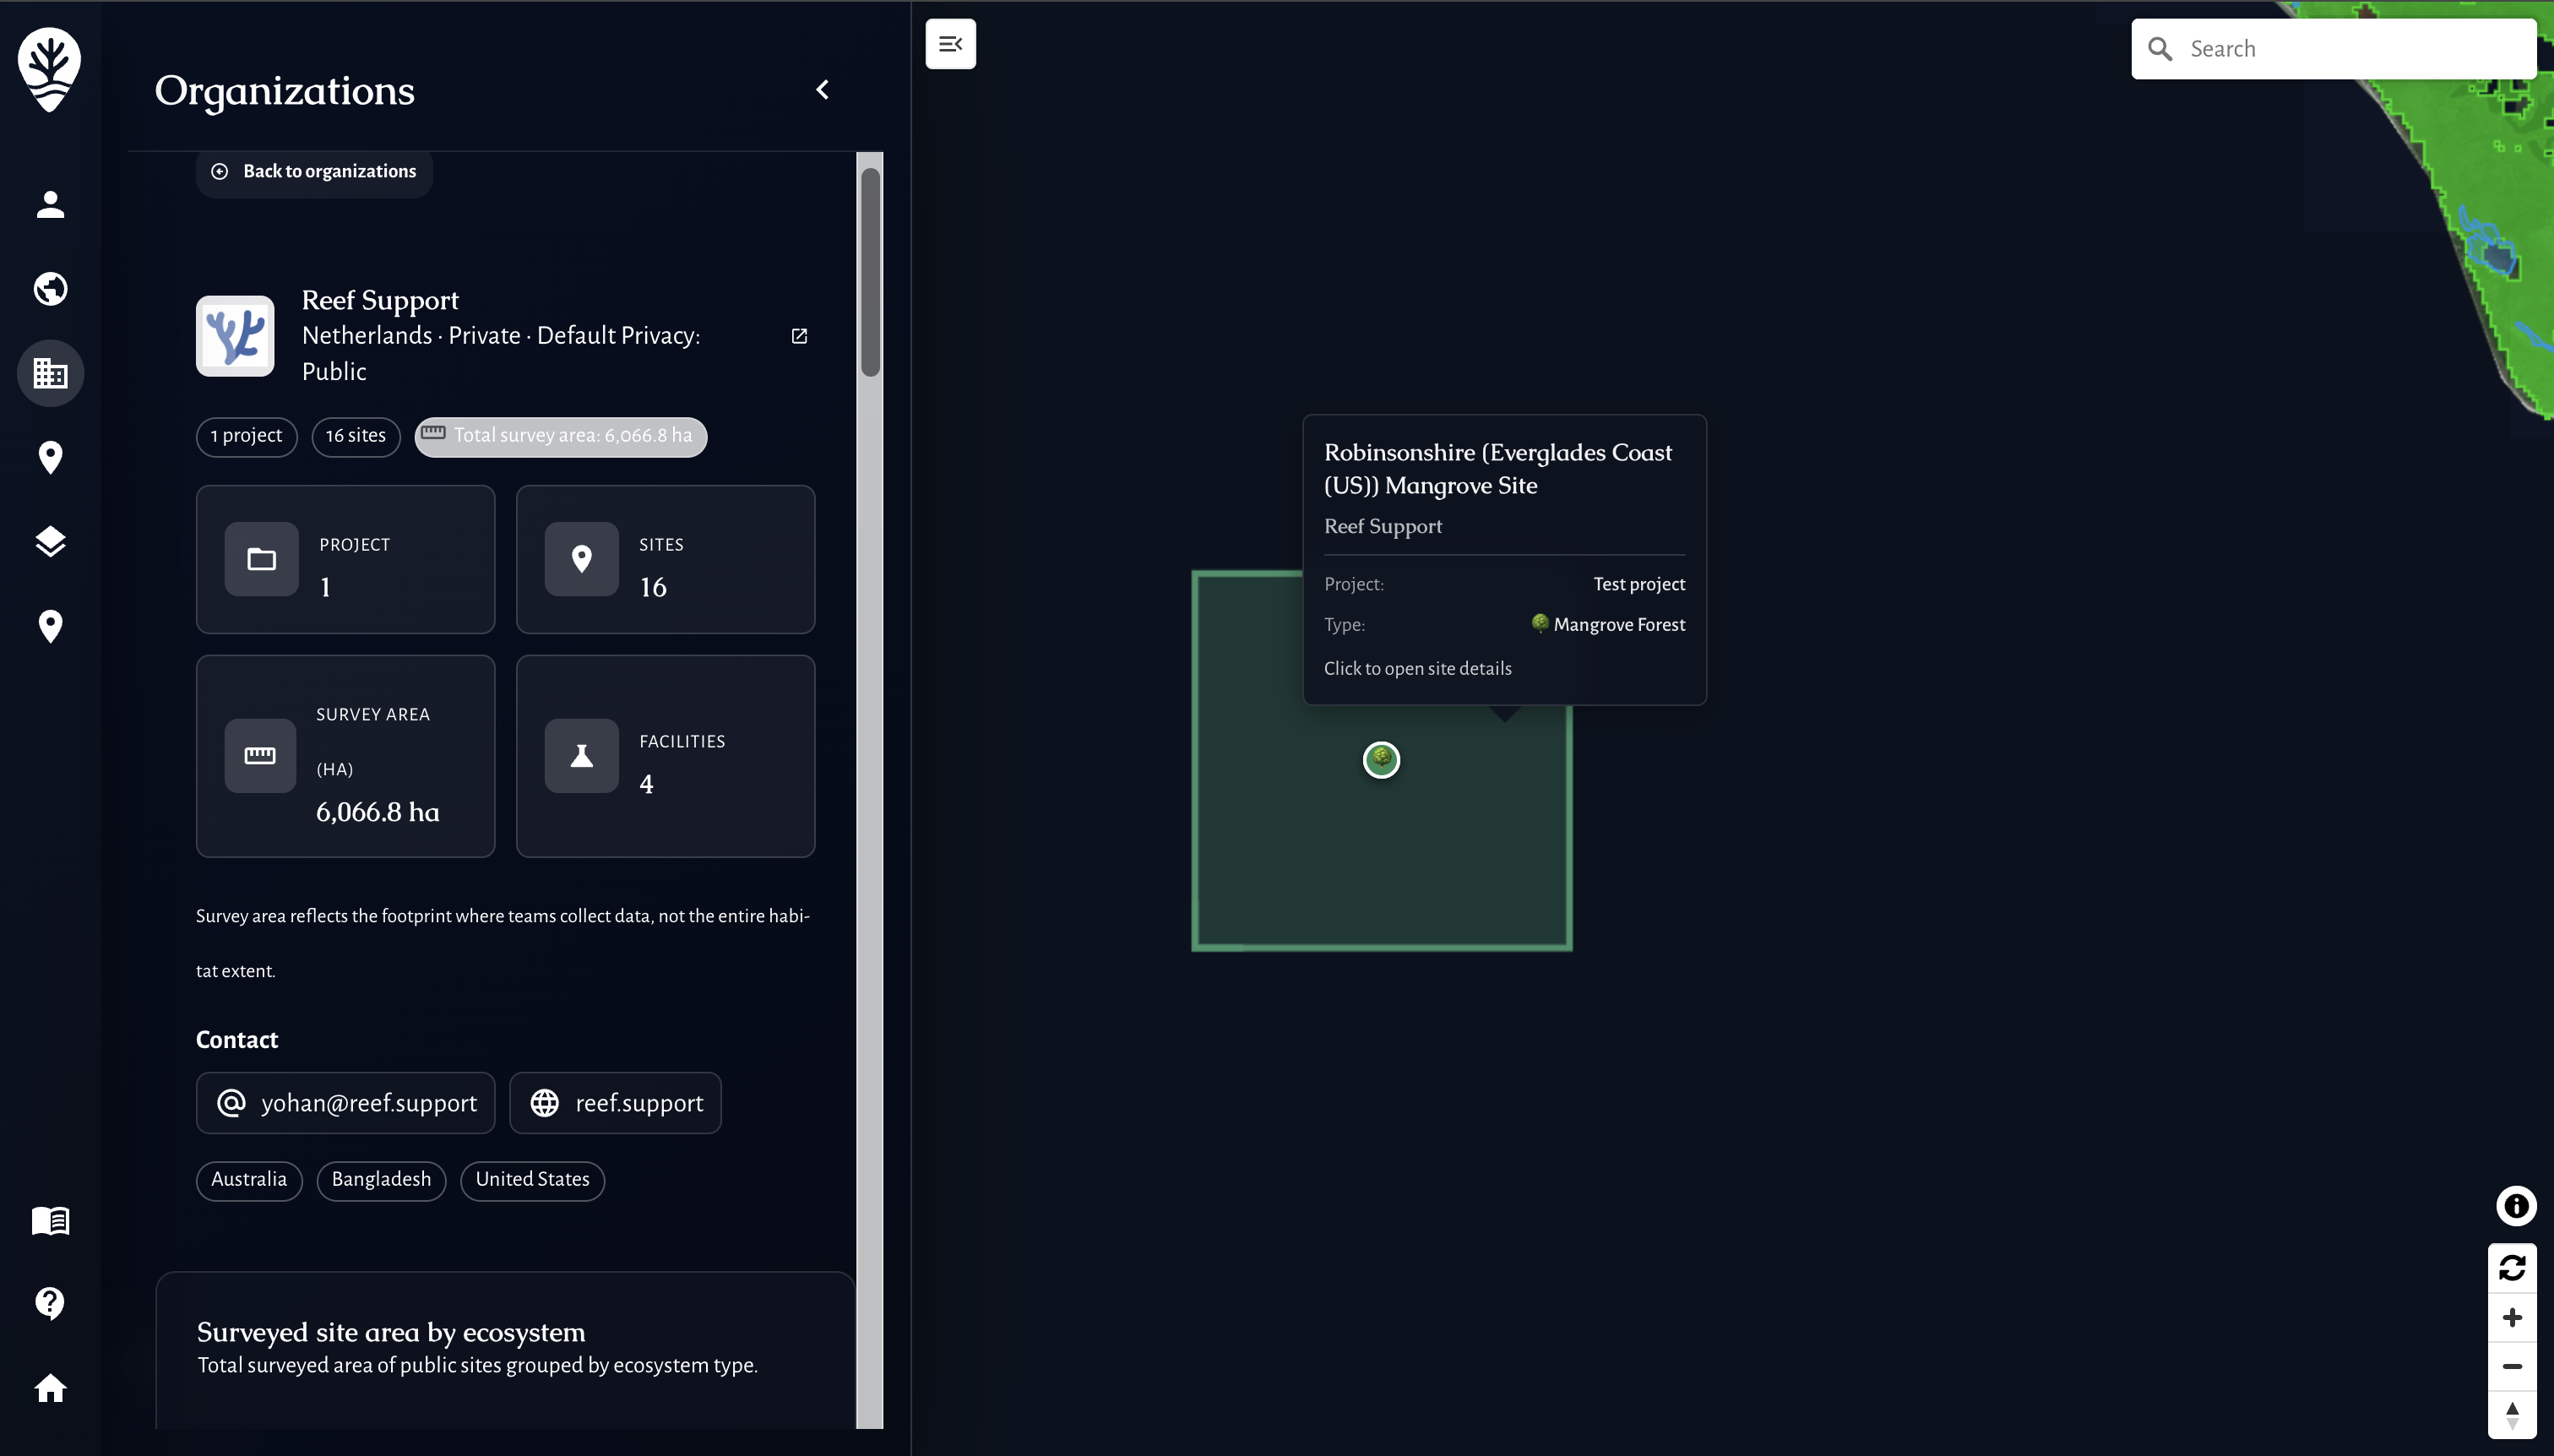Screen dimensions: 2554x1456
Task: Collapse the Organizations panel chevron
Action: (x=822, y=89)
